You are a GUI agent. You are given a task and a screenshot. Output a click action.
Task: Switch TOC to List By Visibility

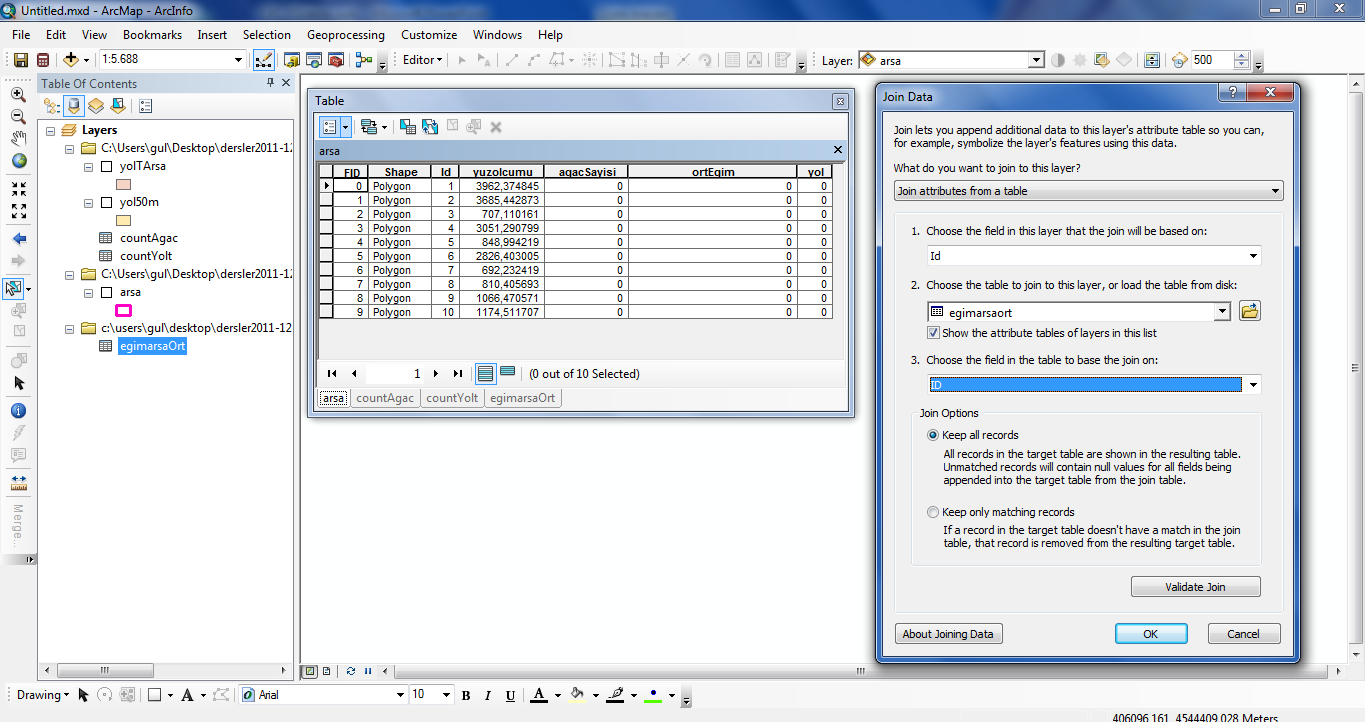tap(96, 105)
